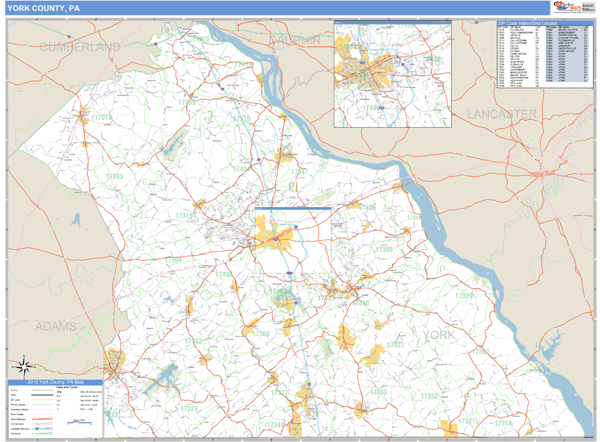This screenshot has height=442, width=600.
Task: Click ZIP code label 17339
Action: (x=187, y=102)
